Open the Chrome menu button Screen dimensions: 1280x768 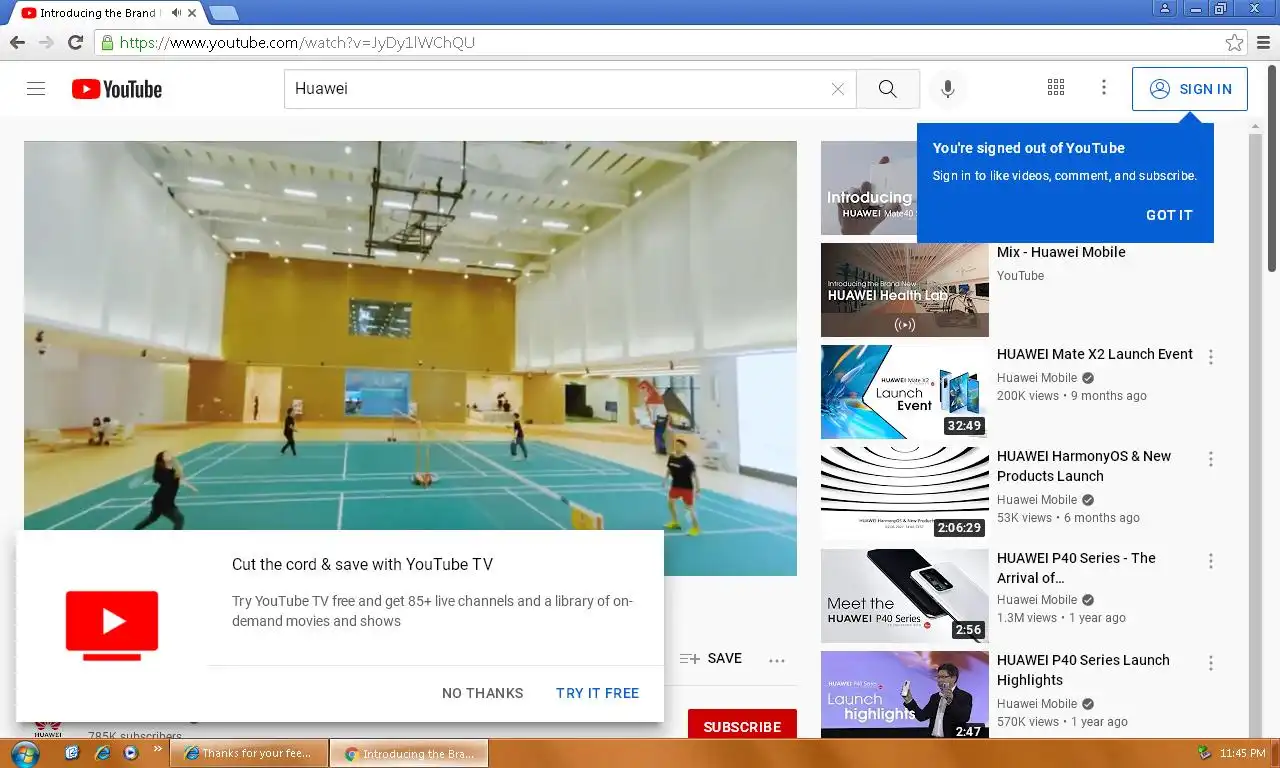tap(1264, 43)
